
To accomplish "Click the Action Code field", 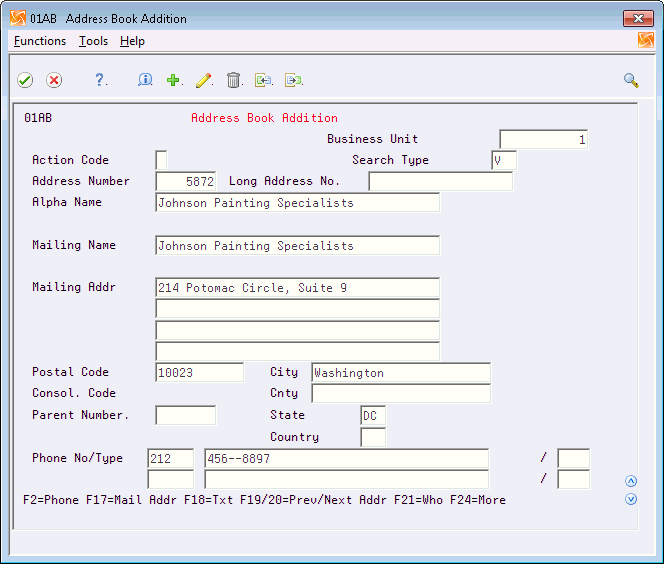I will tap(161, 160).
